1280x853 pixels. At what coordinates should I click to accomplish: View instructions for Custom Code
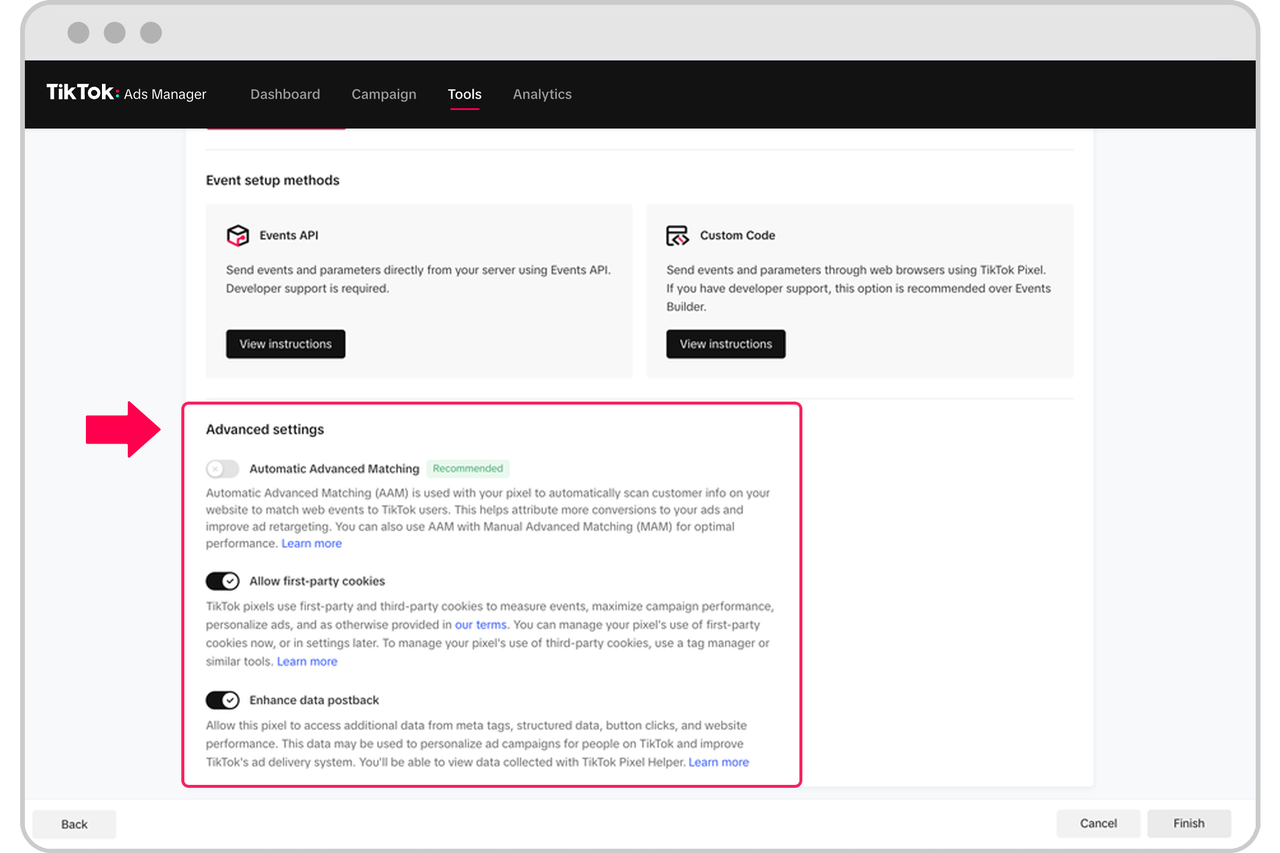pyautogui.click(x=726, y=344)
